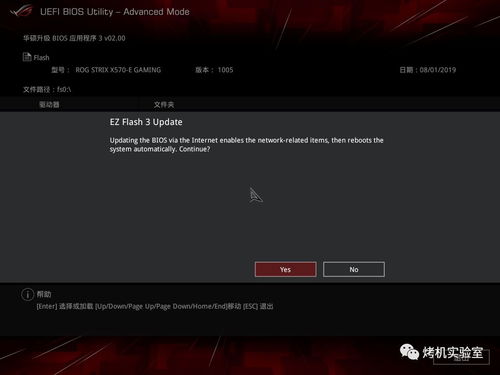This screenshot has height=375, width=500.
Task: Click the BIOS 应用程序 3 v02.00 heading
Action: (x=74, y=38)
